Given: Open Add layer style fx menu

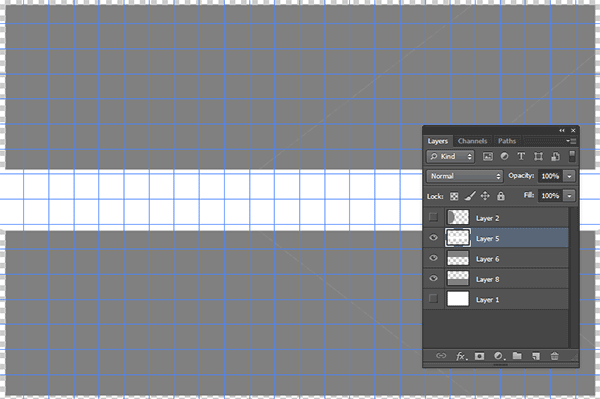Looking at the screenshot, I should tap(461, 356).
